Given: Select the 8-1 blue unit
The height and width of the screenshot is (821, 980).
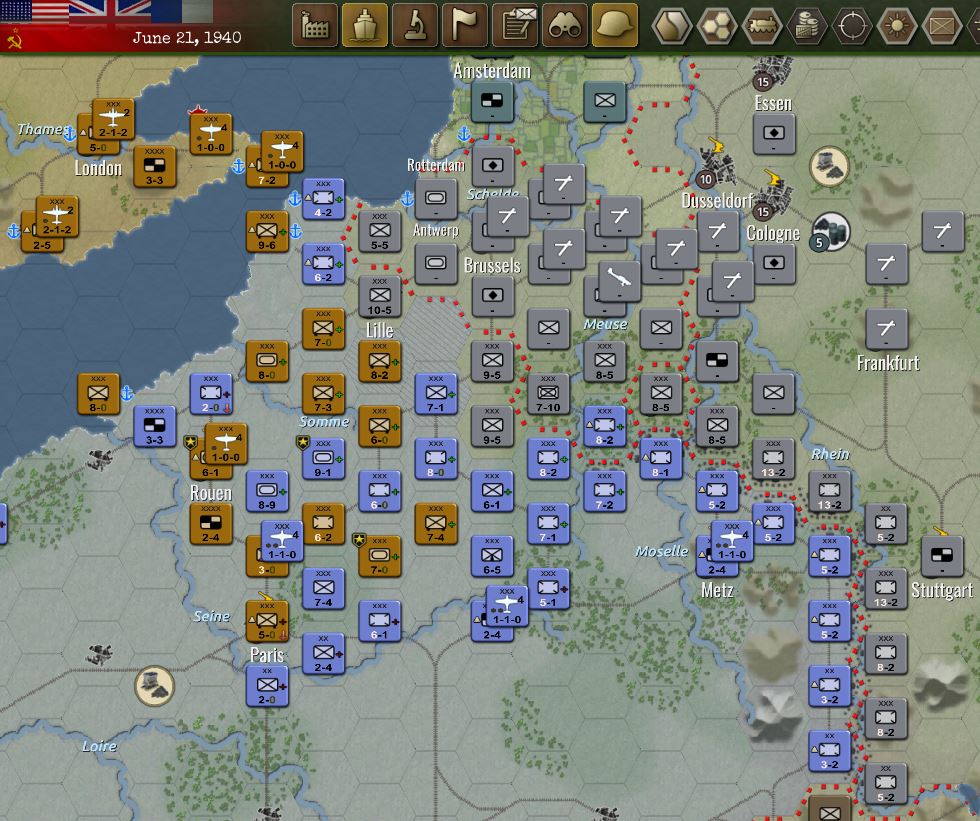Looking at the screenshot, I should [x=661, y=460].
